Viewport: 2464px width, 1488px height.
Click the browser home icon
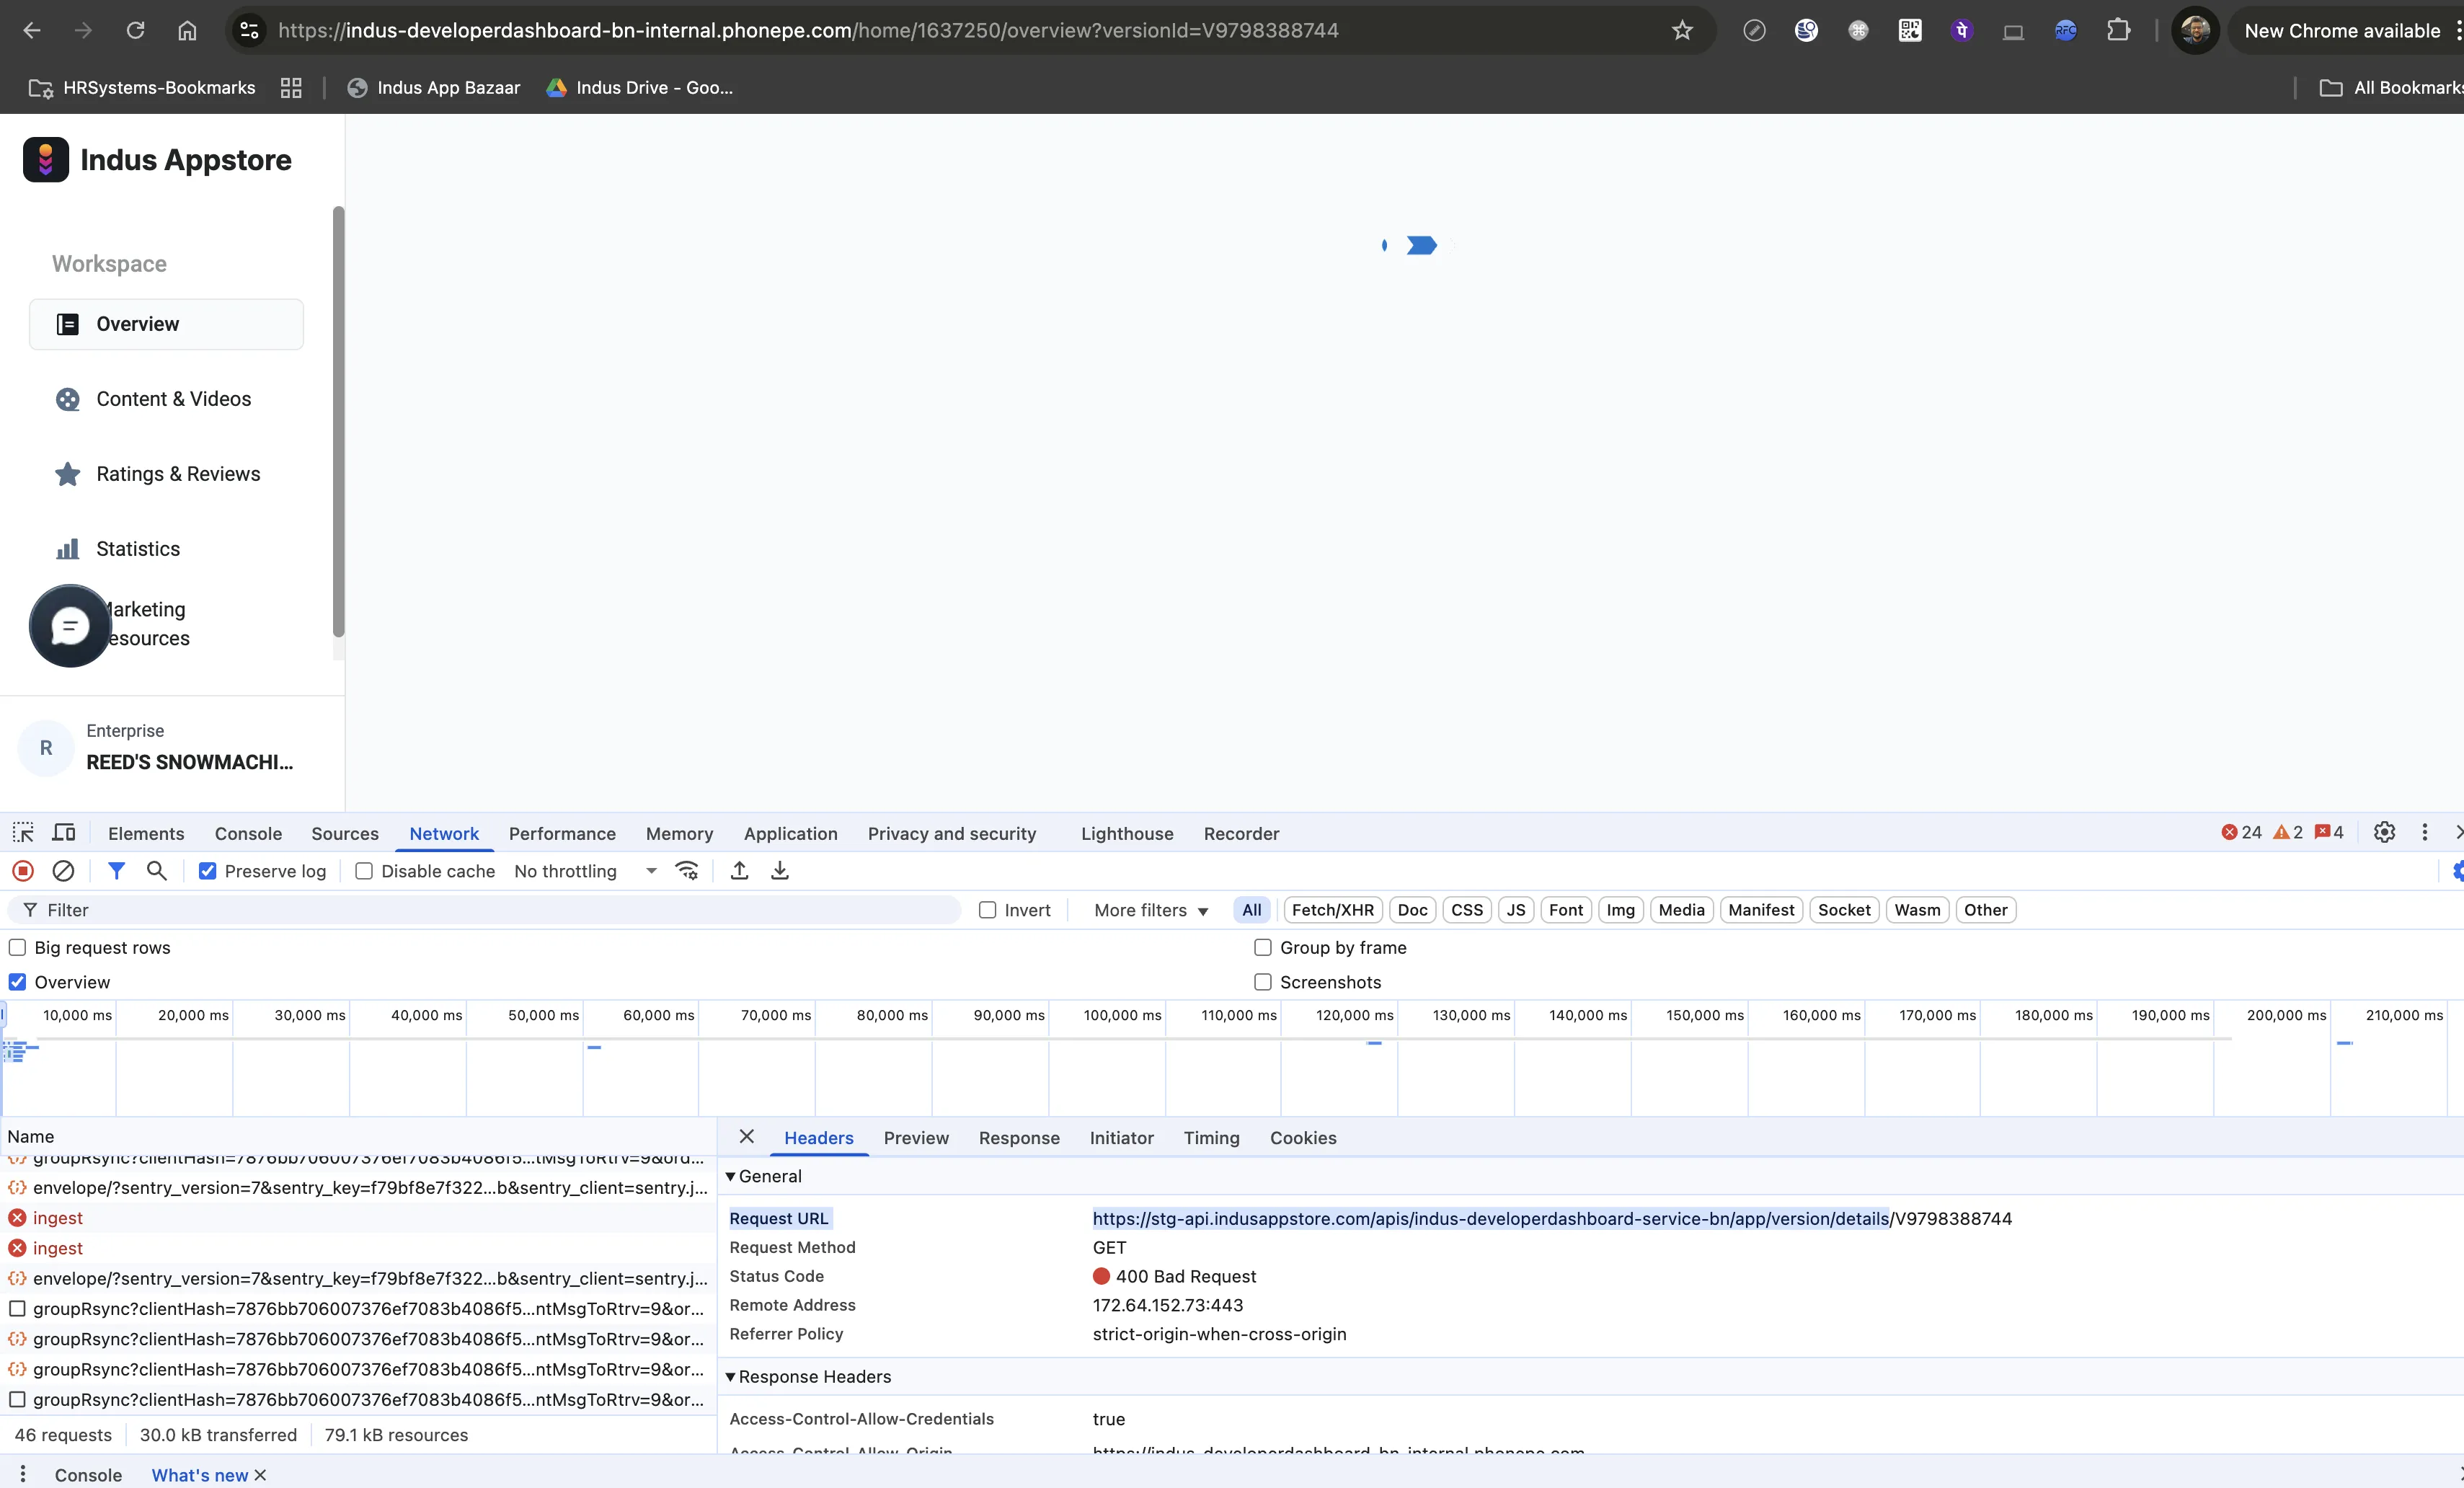click(187, 31)
